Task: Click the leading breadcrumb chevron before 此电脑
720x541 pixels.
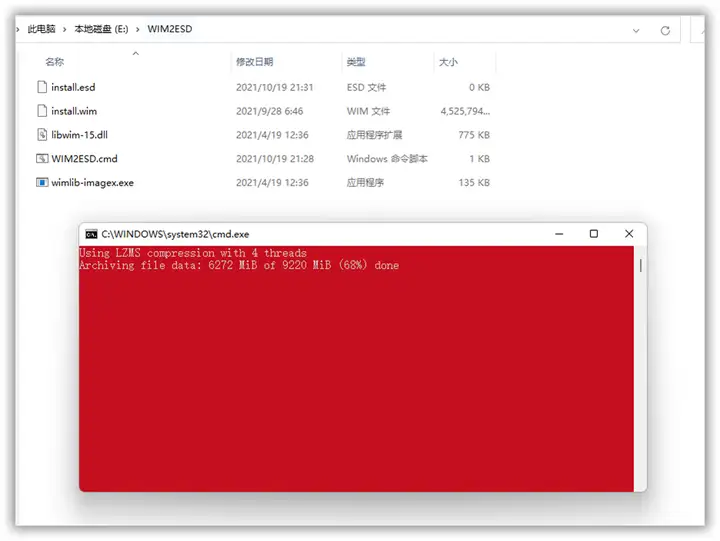Action: click(x=18, y=29)
